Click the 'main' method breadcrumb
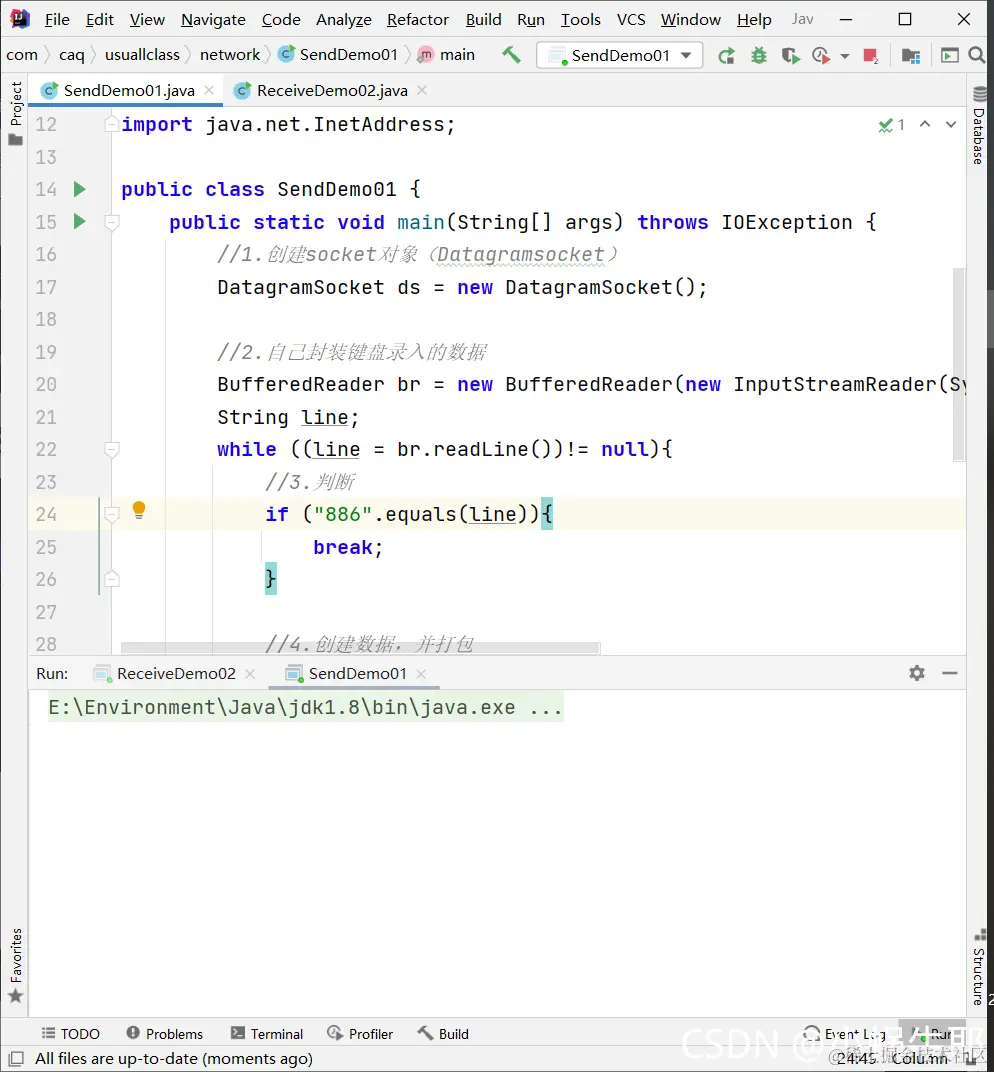Image resolution: width=994 pixels, height=1072 pixels. point(447,55)
